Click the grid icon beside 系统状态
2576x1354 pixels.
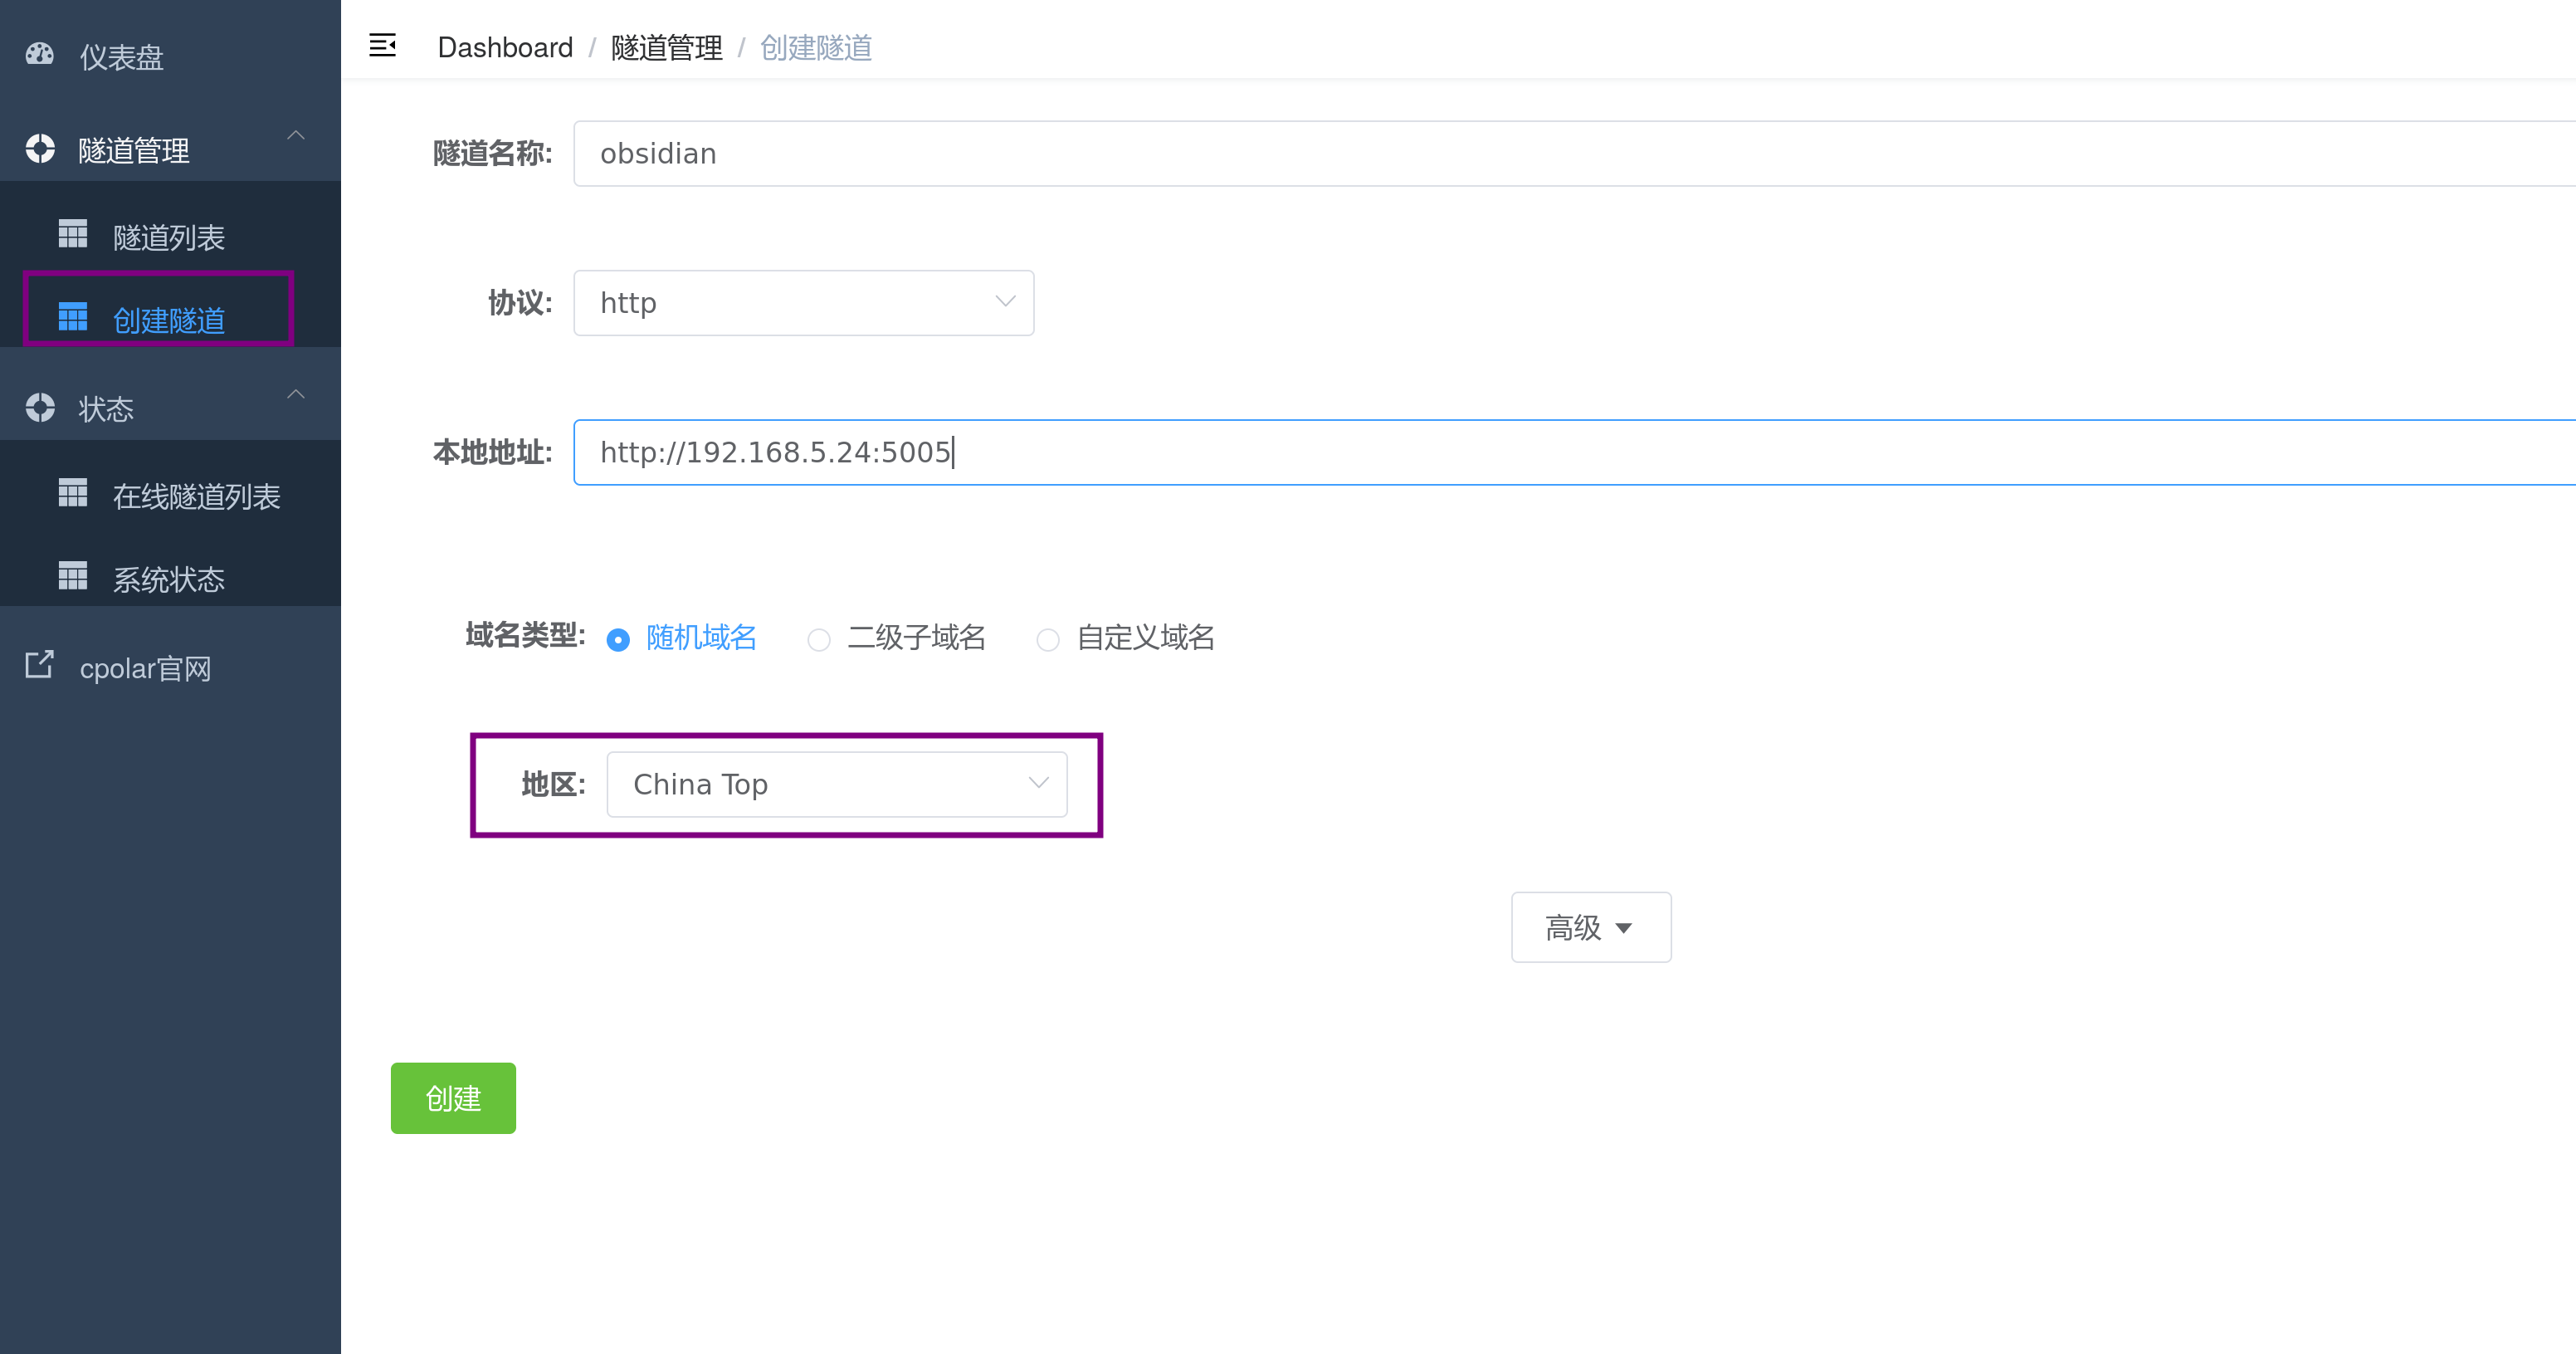coord(72,576)
